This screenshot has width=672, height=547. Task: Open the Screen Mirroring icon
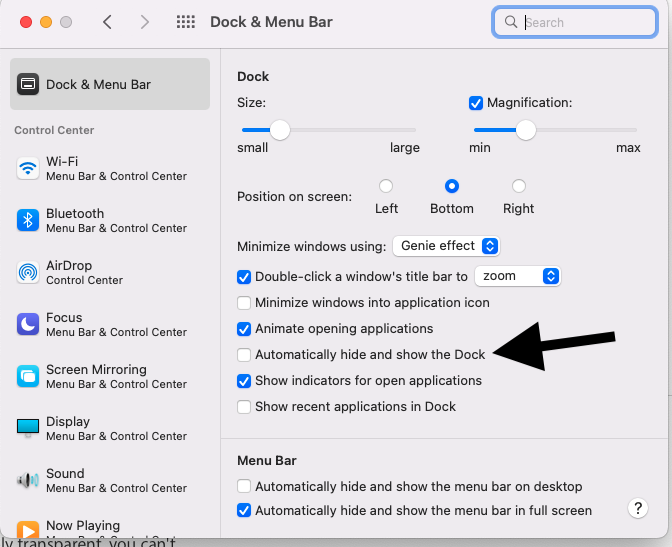click(x=28, y=376)
